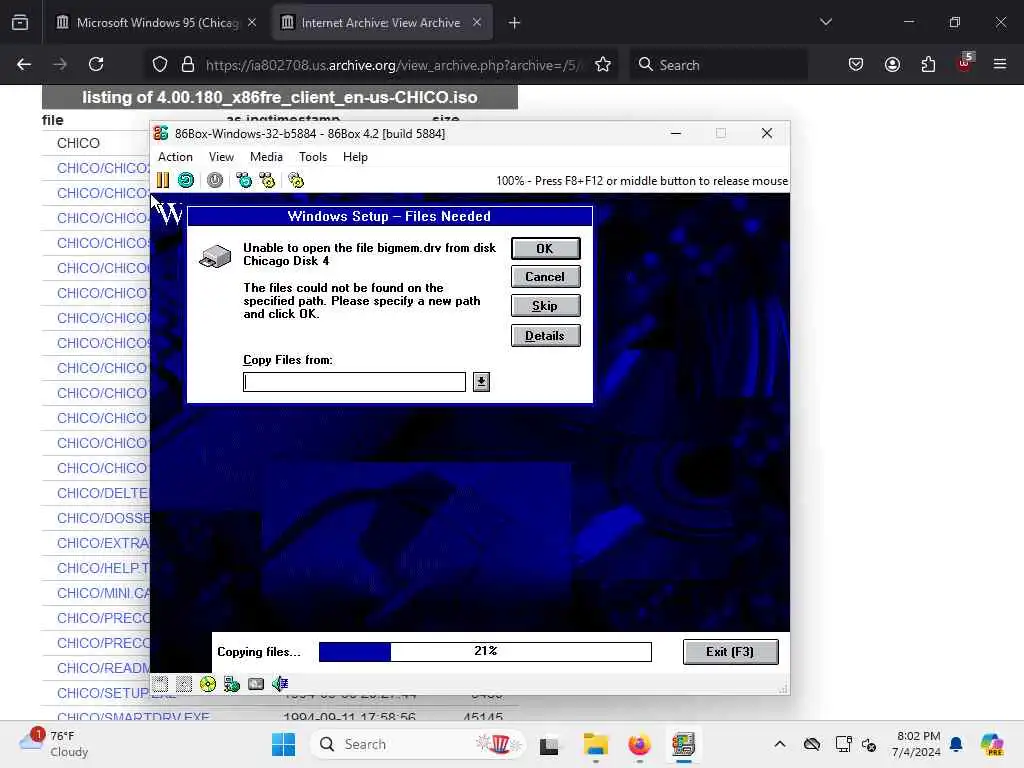The width and height of the screenshot is (1024, 768).
Task: Open the View menu in 86Box
Action: pyautogui.click(x=221, y=157)
